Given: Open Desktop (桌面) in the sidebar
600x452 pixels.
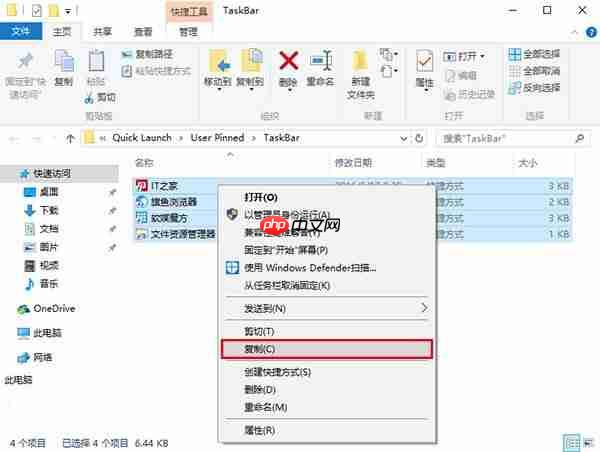Looking at the screenshot, I should click(49, 191).
